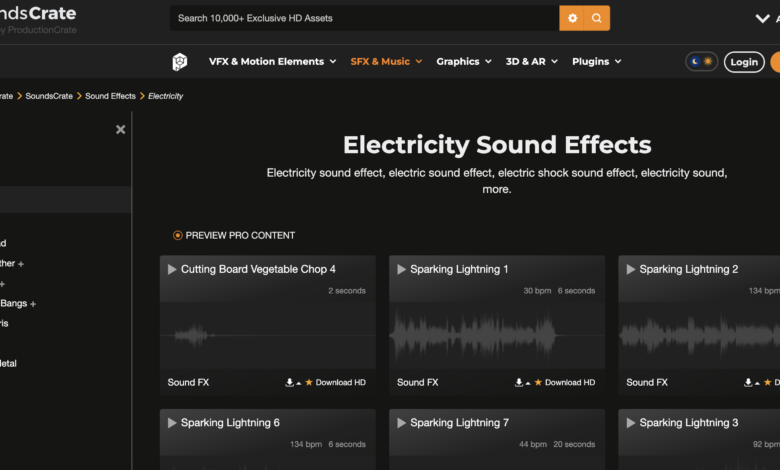Close the sidebar with the X icon
Screen dimensions: 780x470
pos(120,129)
